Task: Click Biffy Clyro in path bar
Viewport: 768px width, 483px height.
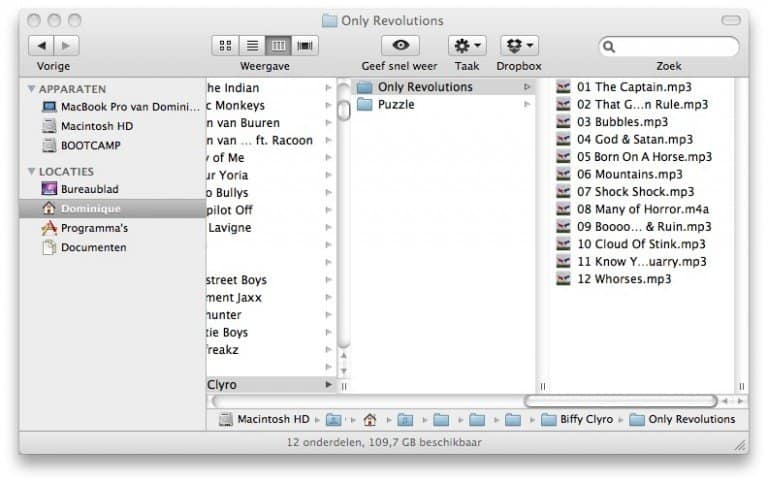Action: (x=577, y=419)
